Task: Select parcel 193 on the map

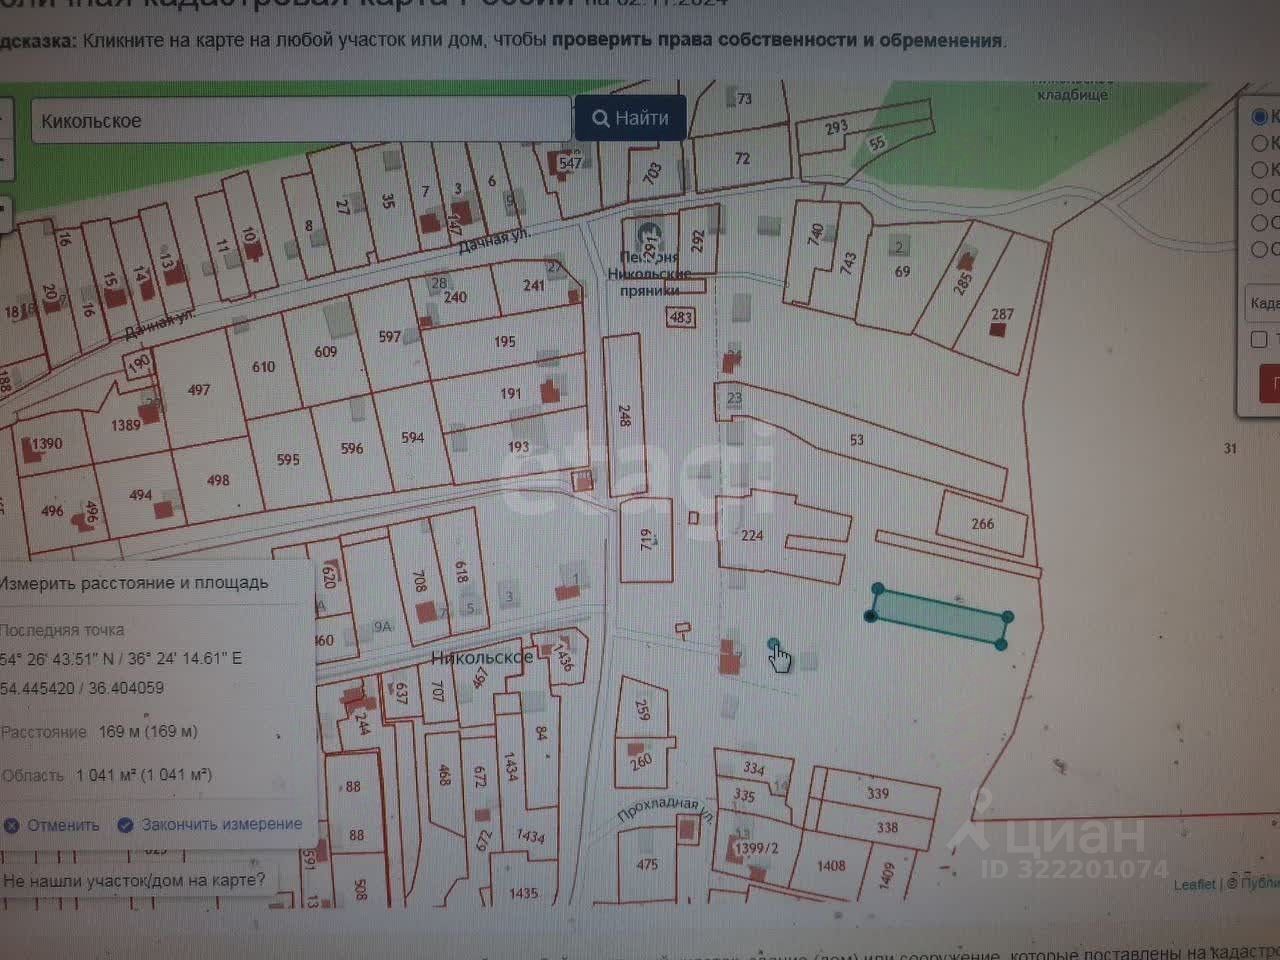Action: [518, 446]
